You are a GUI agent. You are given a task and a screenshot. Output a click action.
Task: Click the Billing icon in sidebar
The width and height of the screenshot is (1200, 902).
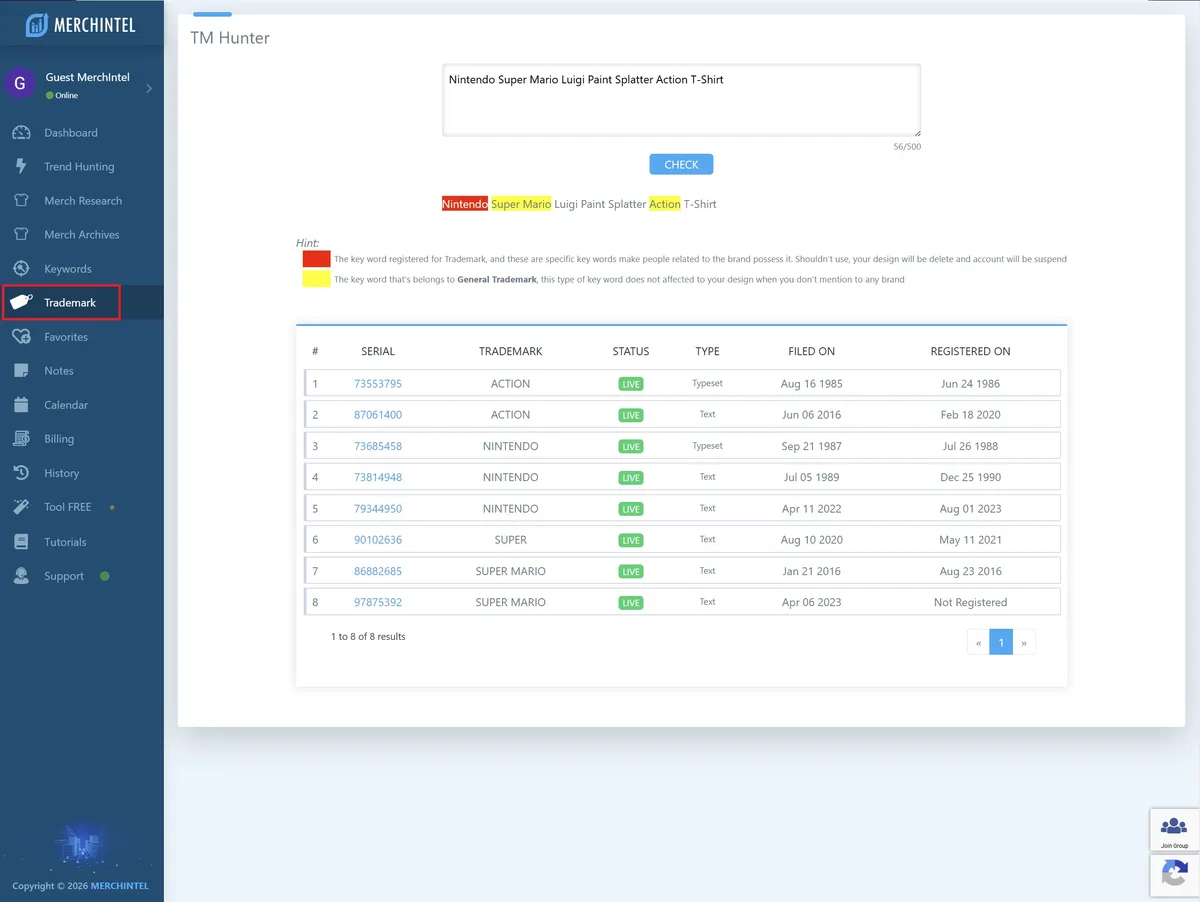pyautogui.click(x=21, y=439)
